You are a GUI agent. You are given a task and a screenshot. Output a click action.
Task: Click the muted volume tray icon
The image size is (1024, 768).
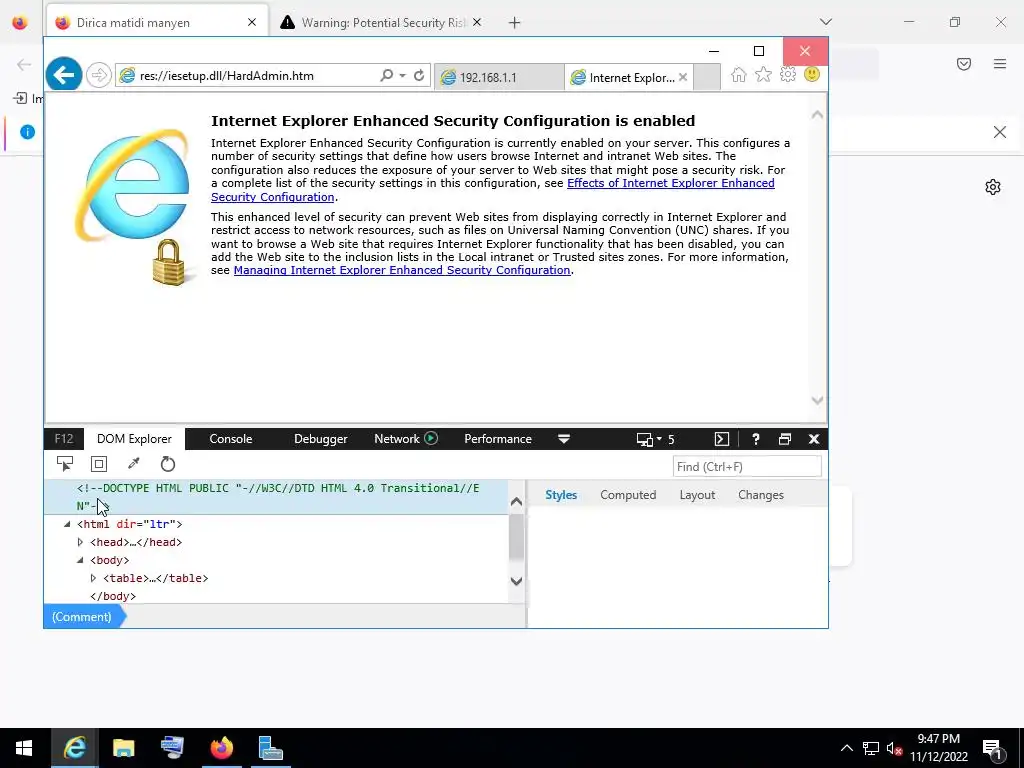coord(894,748)
